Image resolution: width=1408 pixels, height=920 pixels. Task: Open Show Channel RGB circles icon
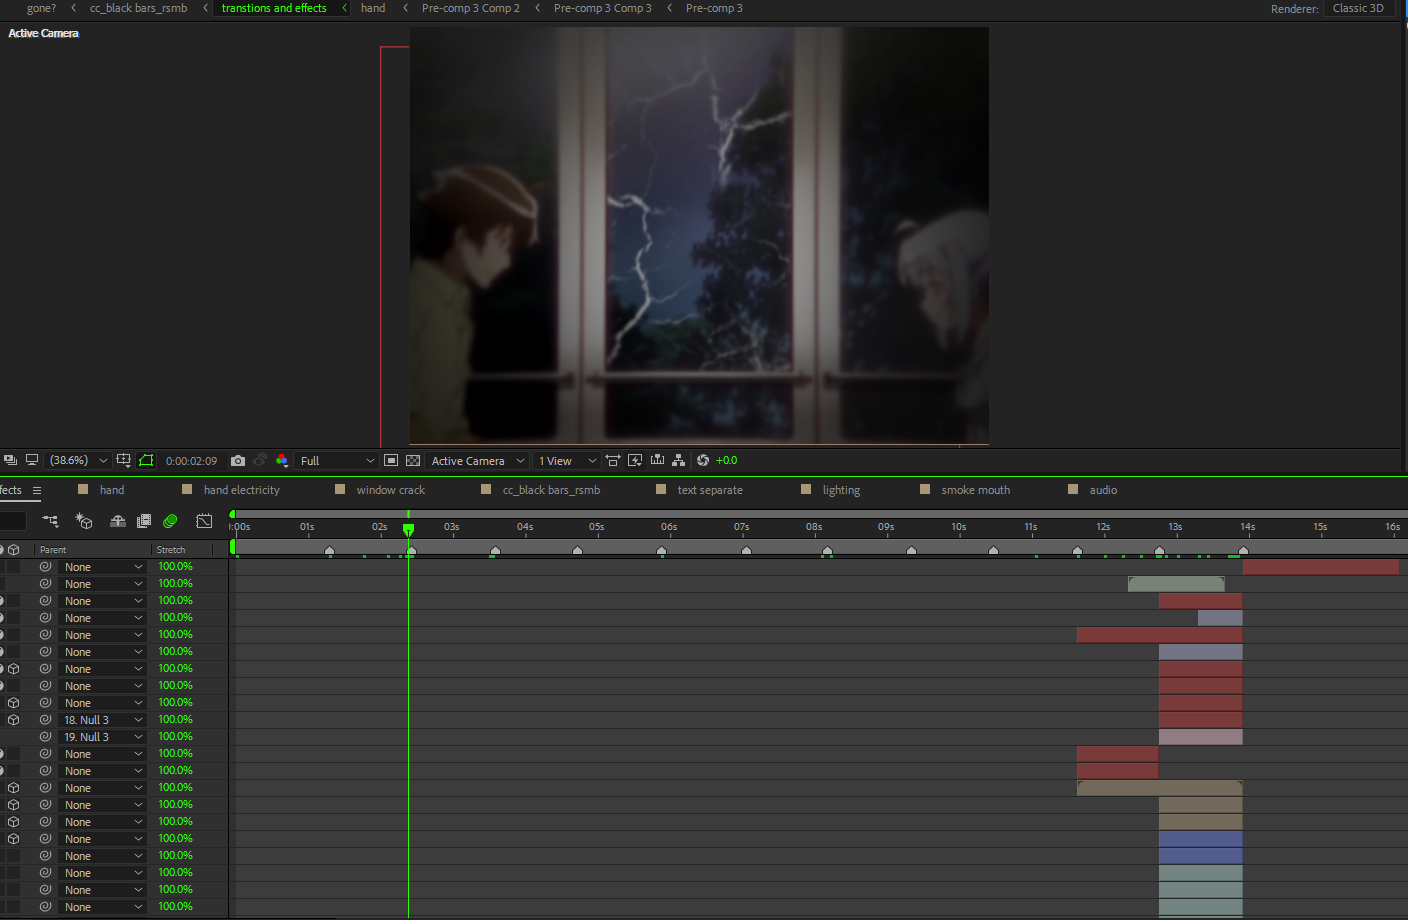tap(282, 461)
